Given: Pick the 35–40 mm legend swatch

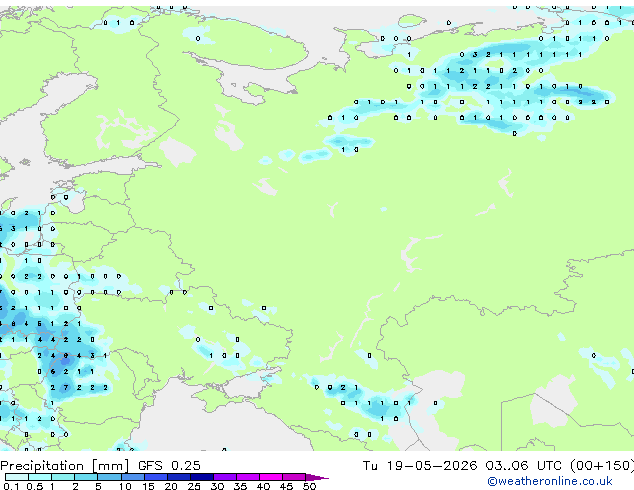Looking at the screenshot, I should click(x=248, y=477).
